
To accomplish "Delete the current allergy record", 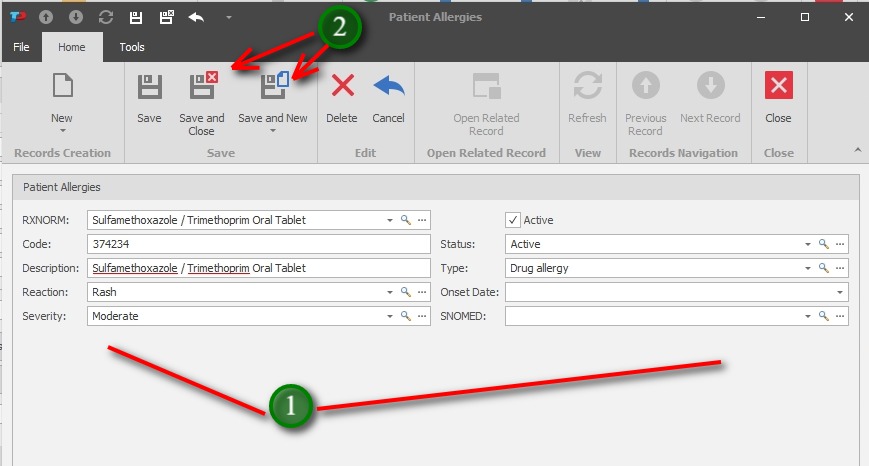I will (342, 88).
